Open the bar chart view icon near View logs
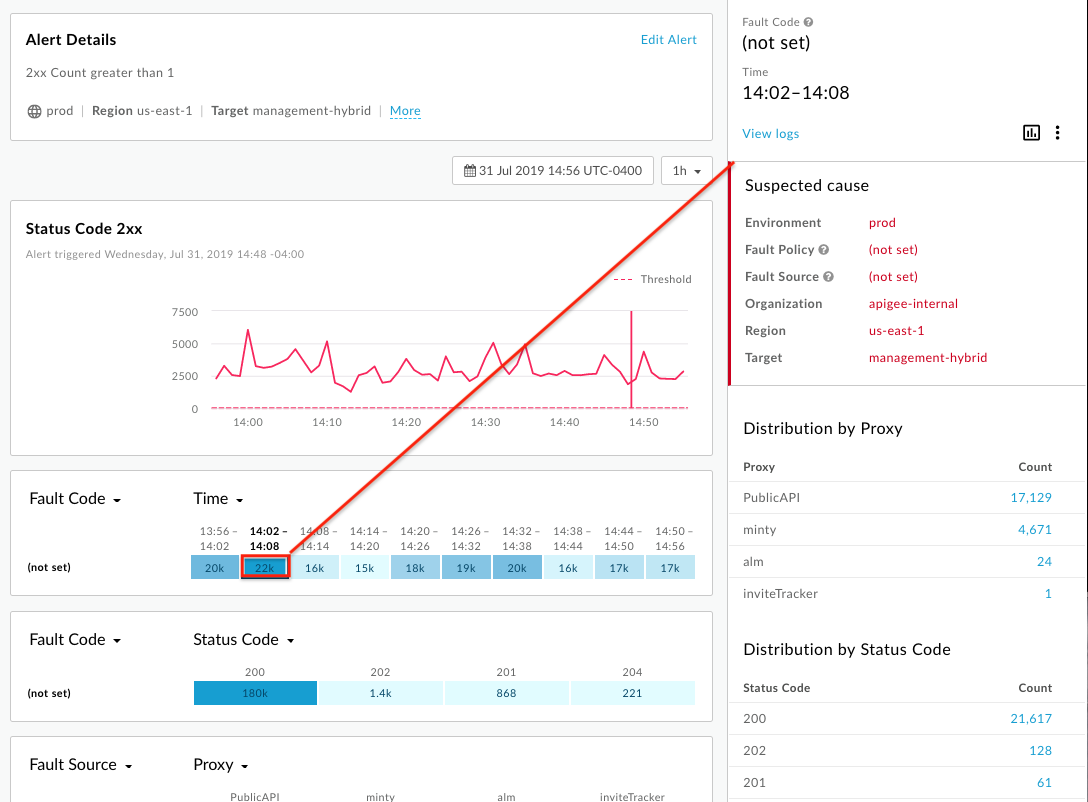This screenshot has width=1088, height=802. point(1031,132)
